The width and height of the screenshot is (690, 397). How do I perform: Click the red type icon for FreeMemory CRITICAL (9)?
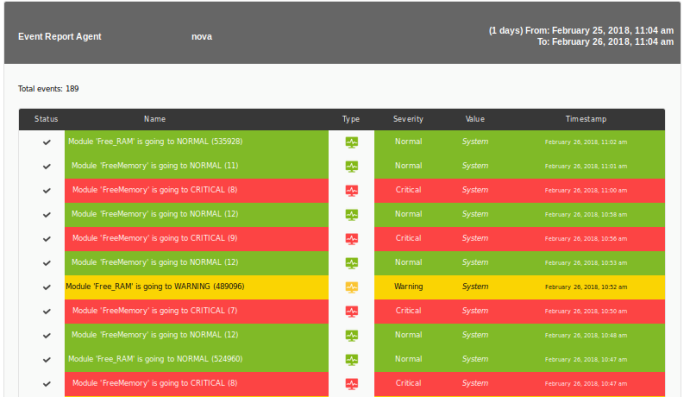[x=351, y=239]
